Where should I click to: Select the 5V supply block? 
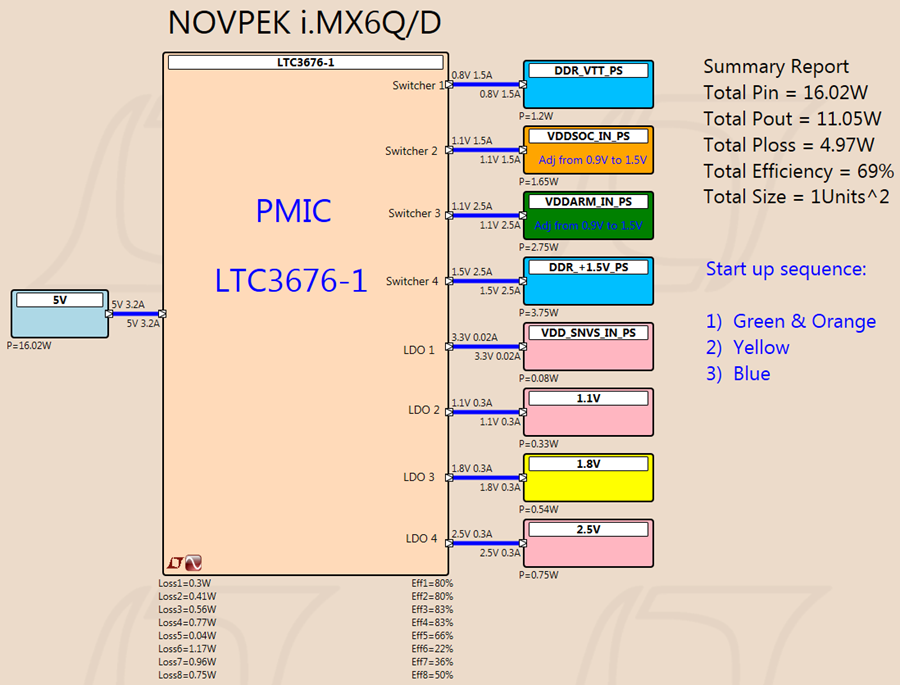pos(60,314)
